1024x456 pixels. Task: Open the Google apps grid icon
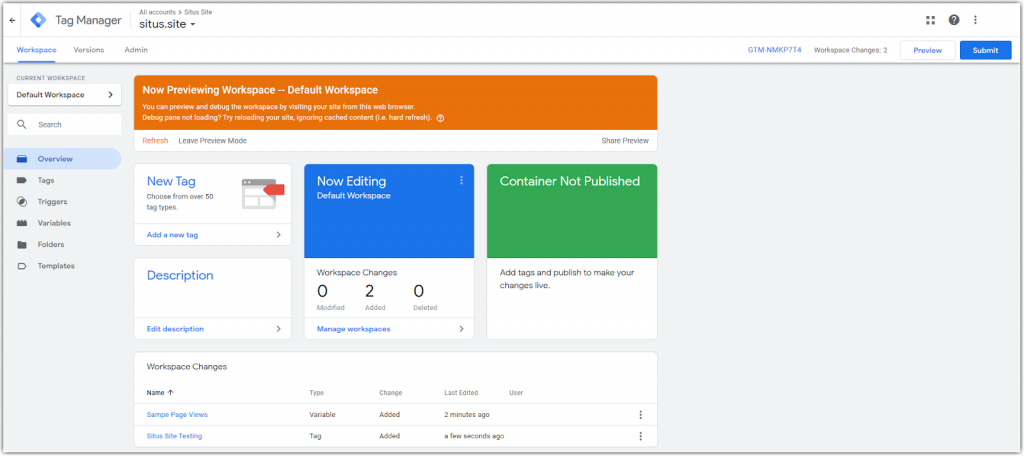pos(931,20)
